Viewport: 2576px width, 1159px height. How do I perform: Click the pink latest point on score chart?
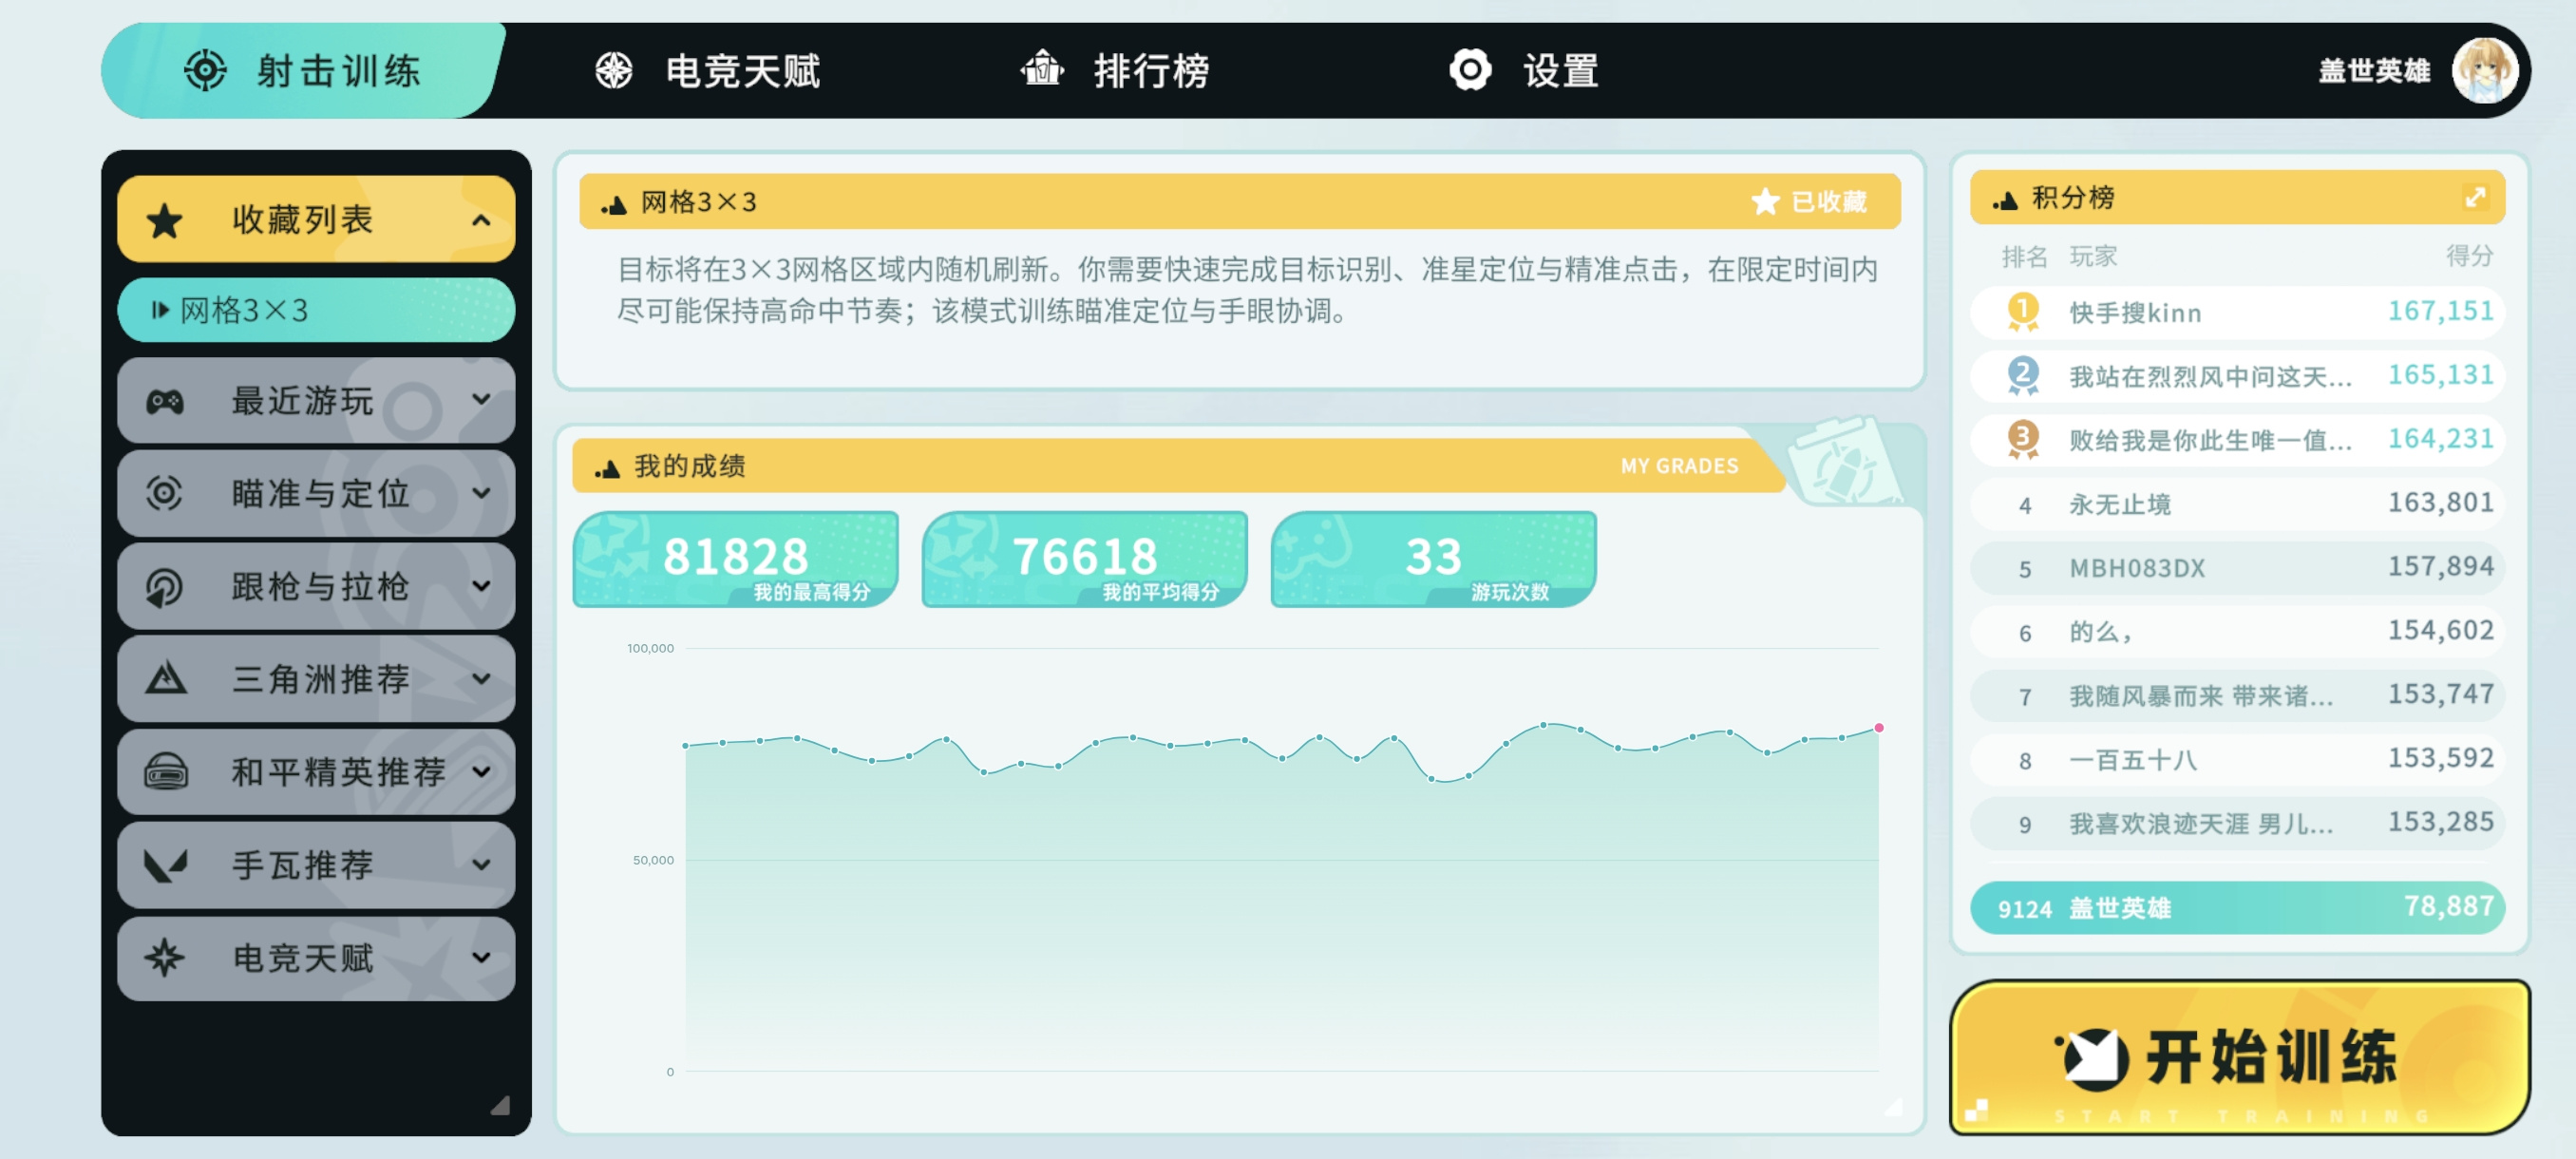pyautogui.click(x=1879, y=728)
